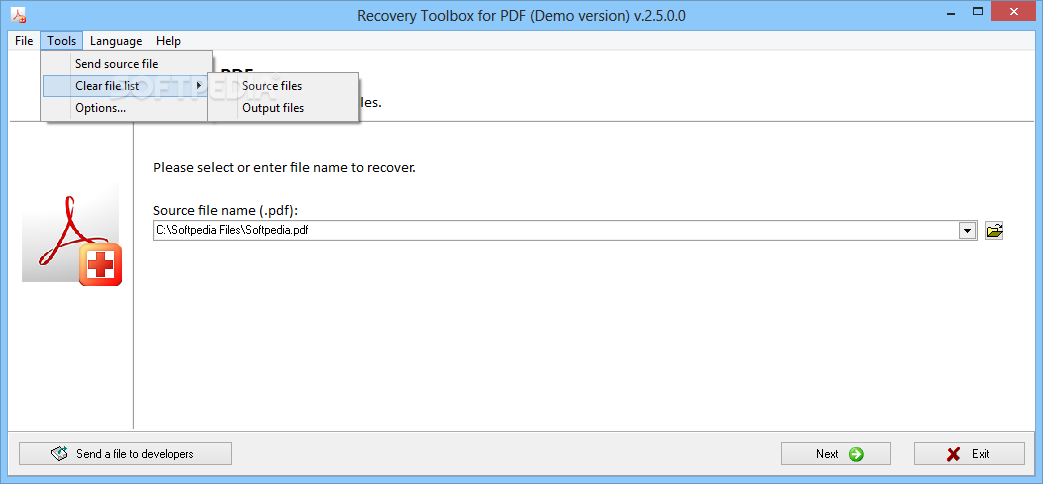The image size is (1043, 484).
Task: Select Clear file list submenu entry
Action: click(x=126, y=86)
